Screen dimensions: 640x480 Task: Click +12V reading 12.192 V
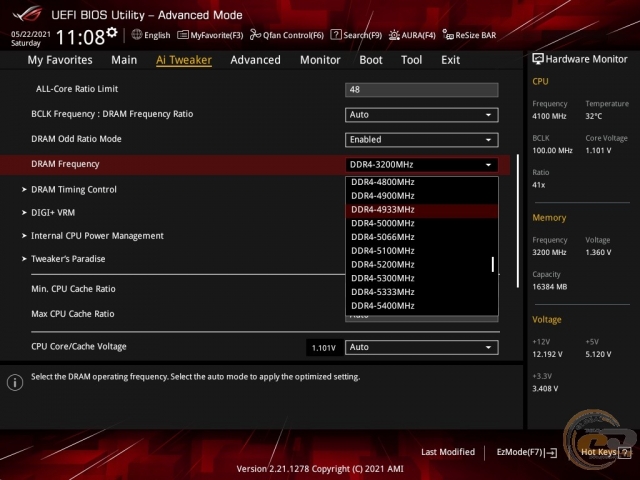click(547, 354)
